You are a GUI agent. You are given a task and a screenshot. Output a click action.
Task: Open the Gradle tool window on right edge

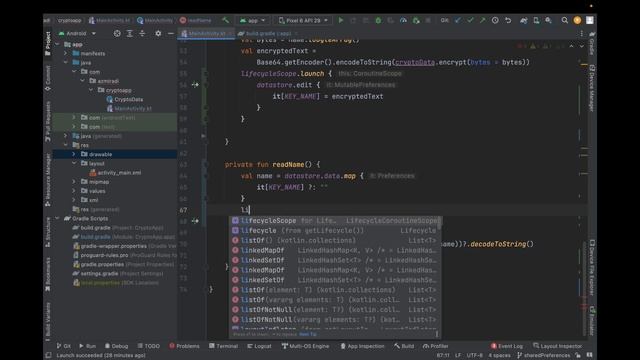pos(592,45)
